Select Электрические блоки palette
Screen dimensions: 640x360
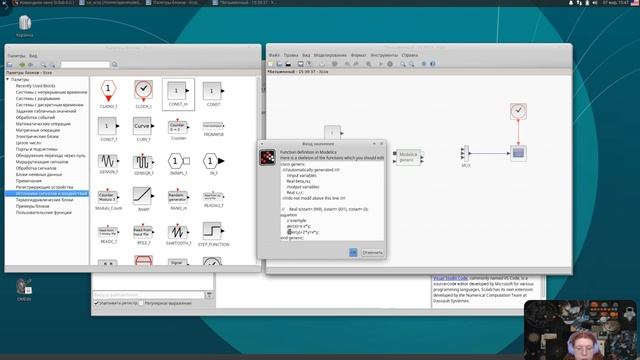(x=37, y=137)
